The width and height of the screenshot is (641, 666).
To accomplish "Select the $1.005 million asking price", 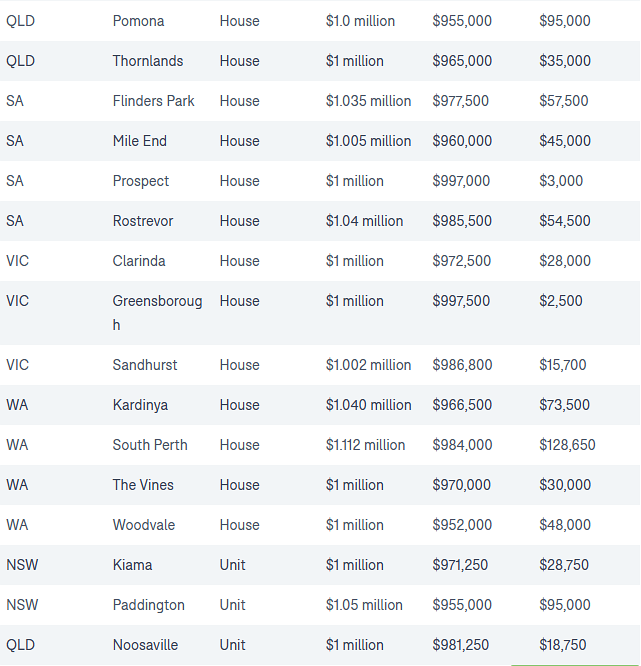I will (368, 141).
